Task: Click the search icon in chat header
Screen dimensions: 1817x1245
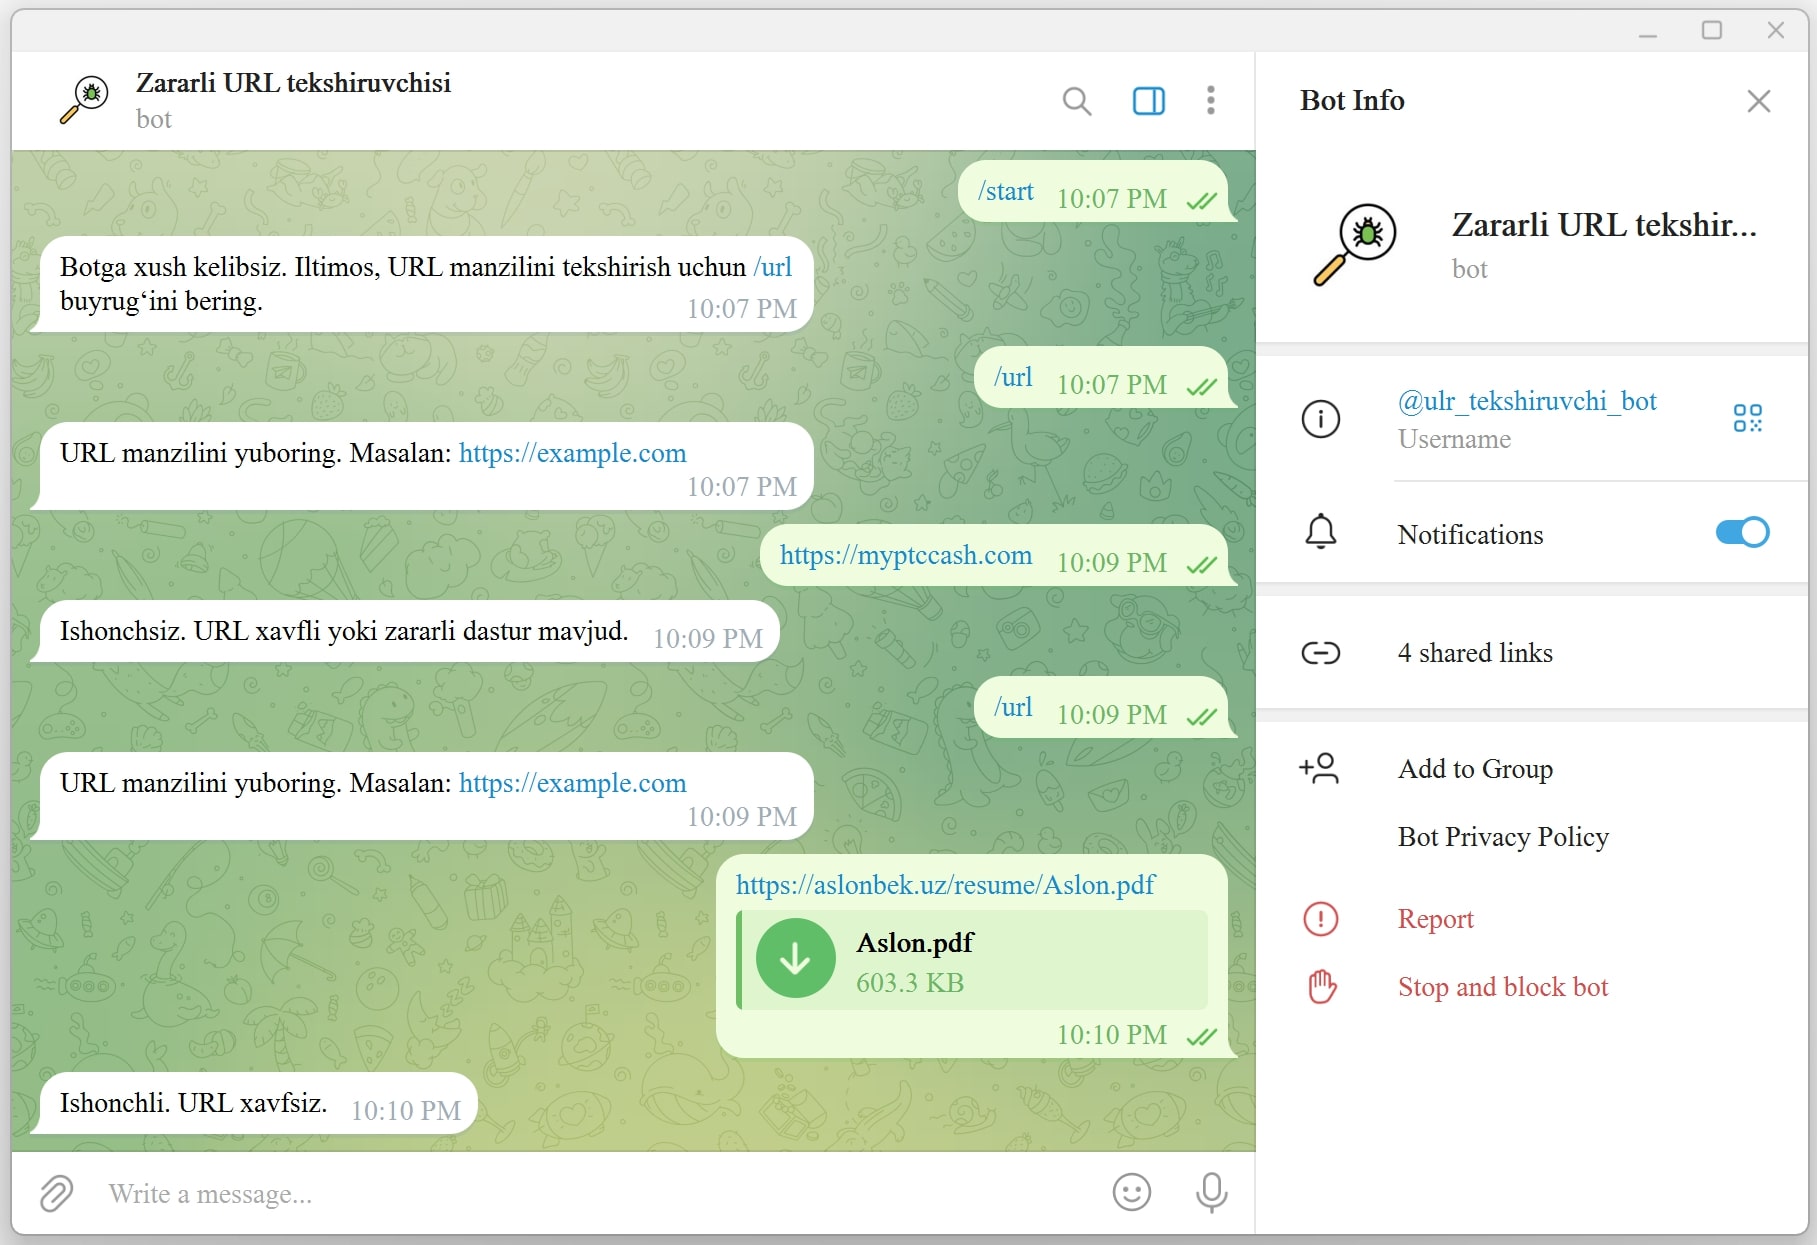Action: 1076,101
